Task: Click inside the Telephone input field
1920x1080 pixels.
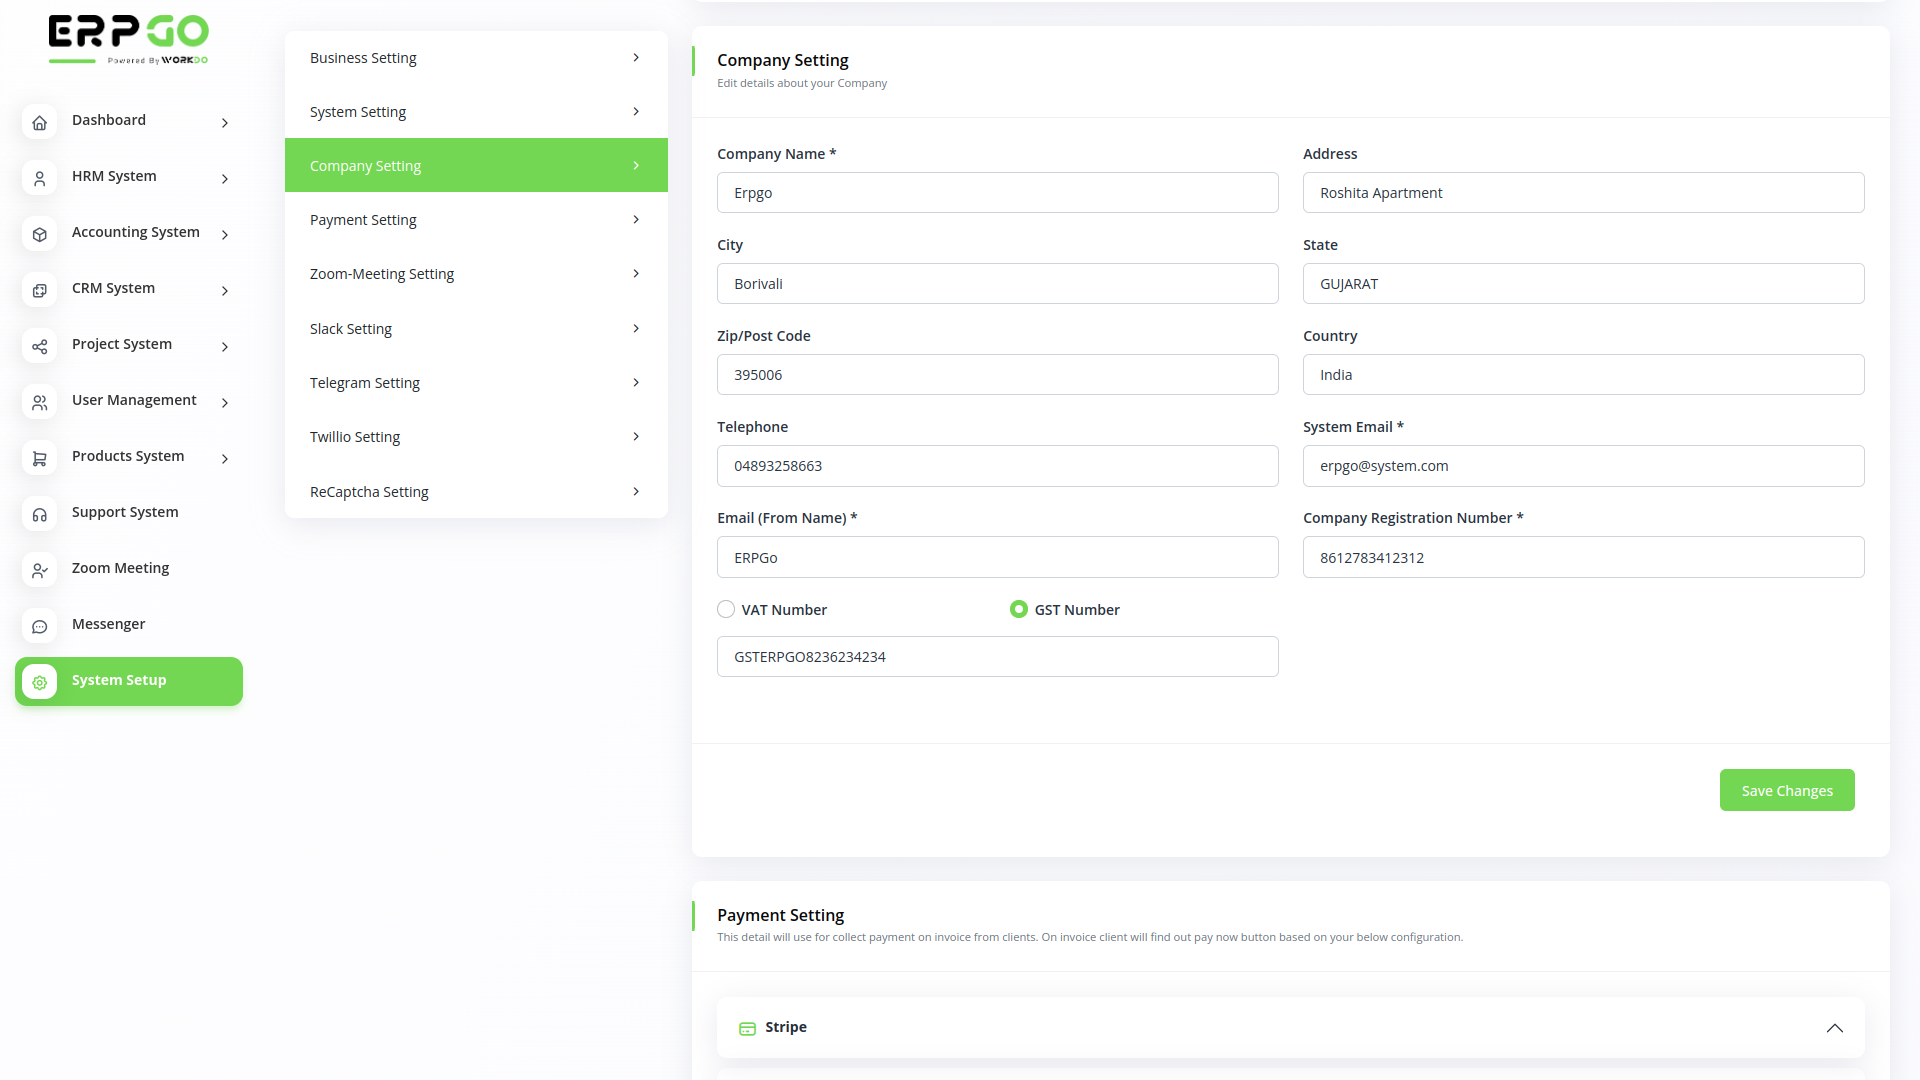Action: (997, 465)
